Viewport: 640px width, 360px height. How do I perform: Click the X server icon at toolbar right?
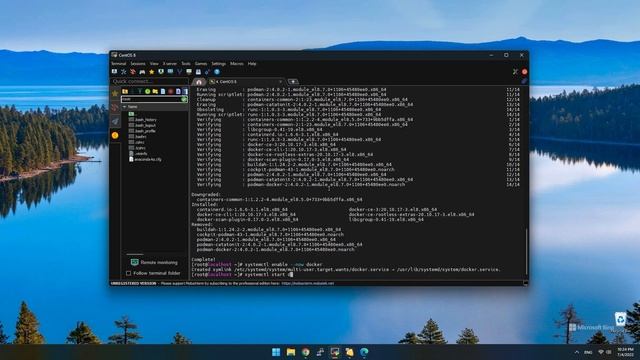(x=516, y=72)
